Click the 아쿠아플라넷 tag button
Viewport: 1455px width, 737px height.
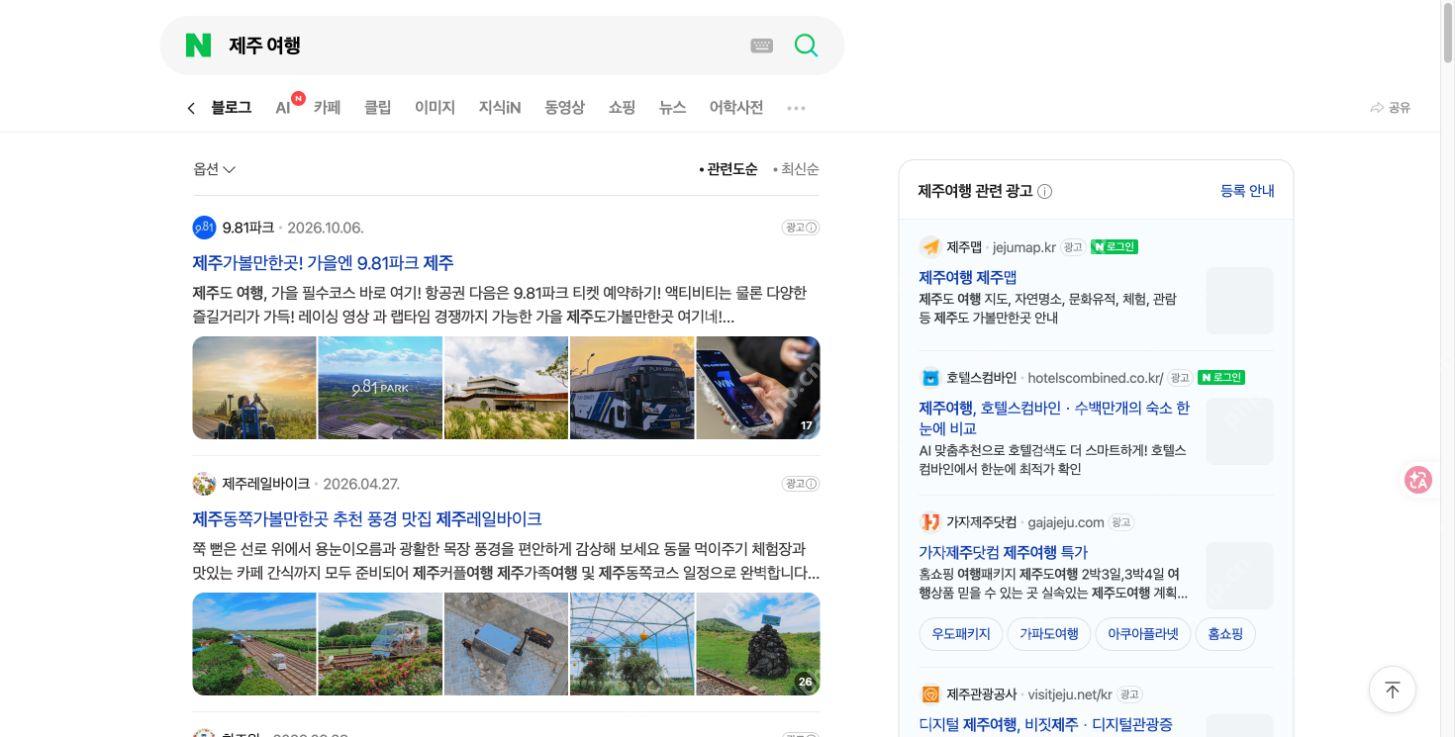tap(1143, 634)
